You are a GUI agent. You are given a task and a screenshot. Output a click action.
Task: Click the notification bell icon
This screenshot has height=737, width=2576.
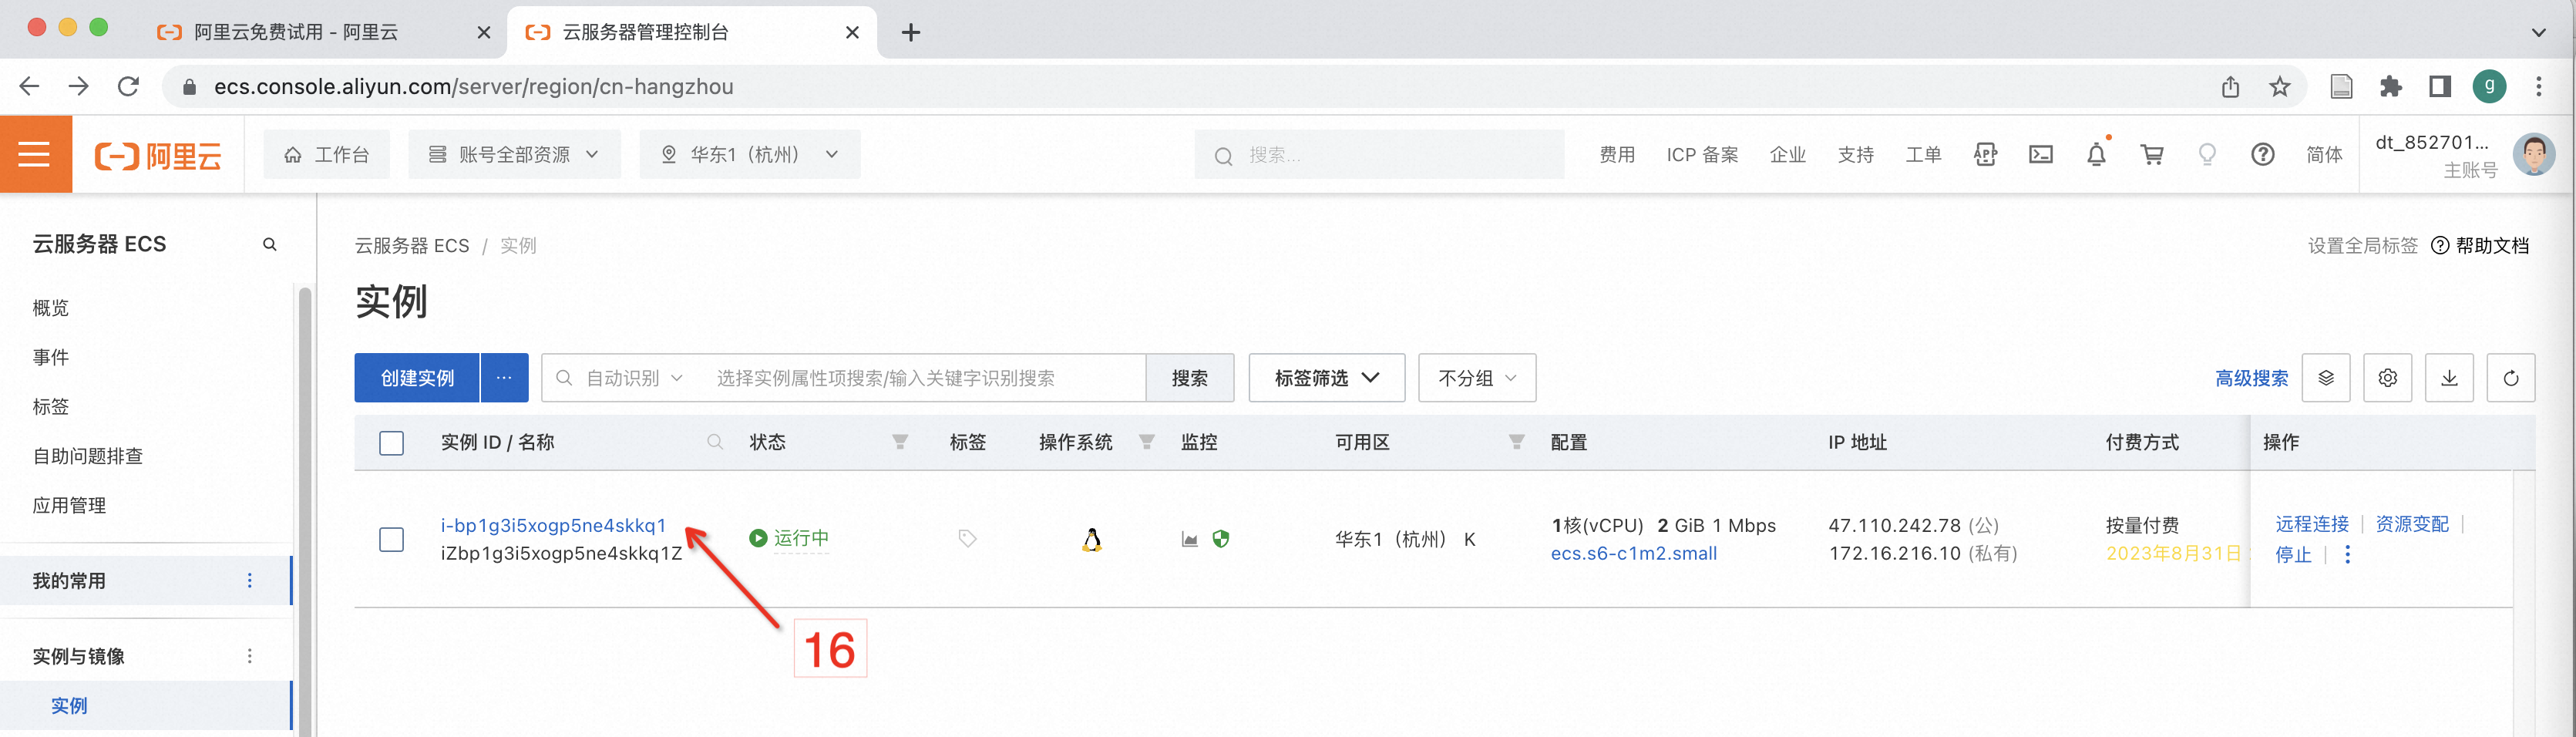coord(2096,155)
